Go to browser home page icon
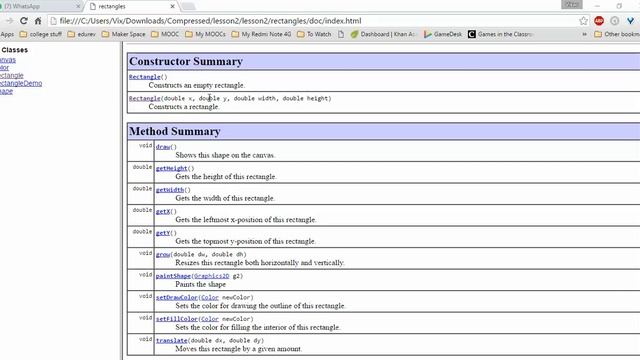 pos(38,21)
